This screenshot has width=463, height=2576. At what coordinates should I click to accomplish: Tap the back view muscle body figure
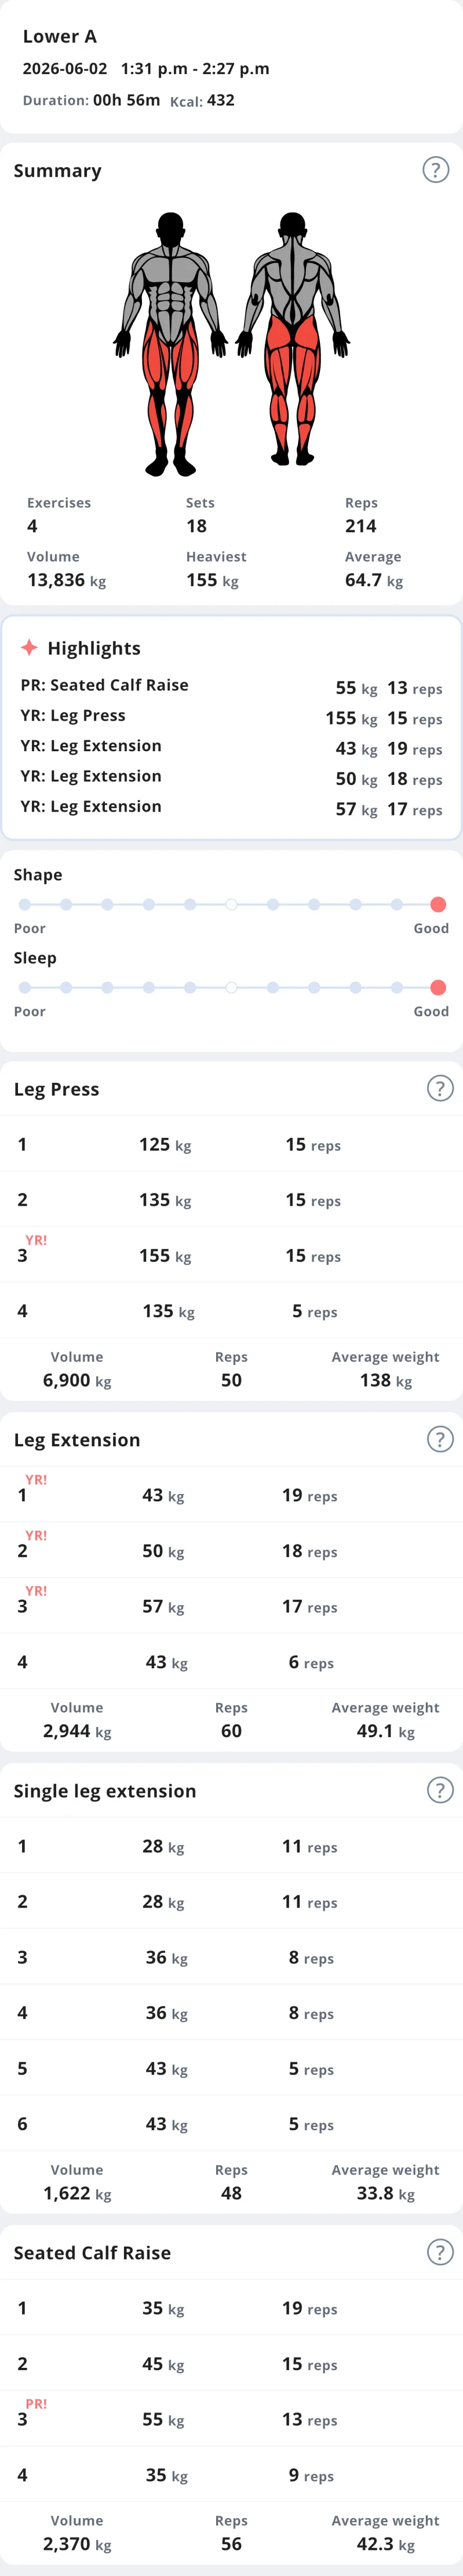tap(293, 339)
